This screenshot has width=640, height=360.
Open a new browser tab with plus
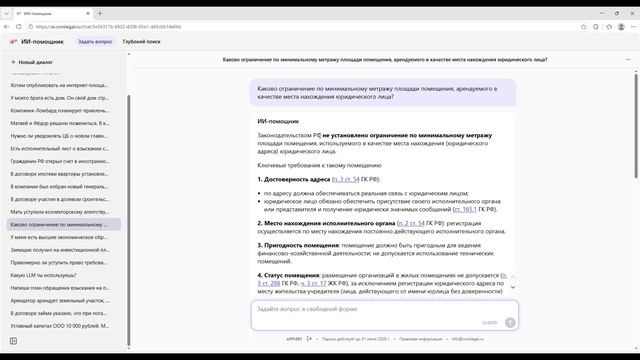coord(100,13)
